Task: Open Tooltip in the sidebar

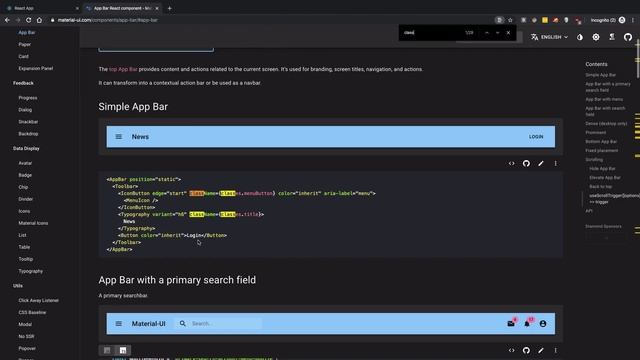Action: pyautogui.click(x=26, y=259)
